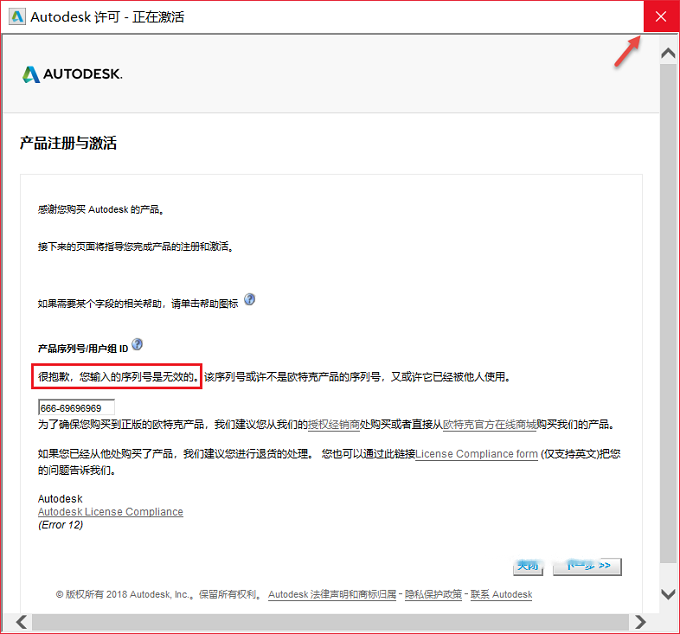Open the 隐私保护政策 link
680x634 pixels.
pos(433,595)
